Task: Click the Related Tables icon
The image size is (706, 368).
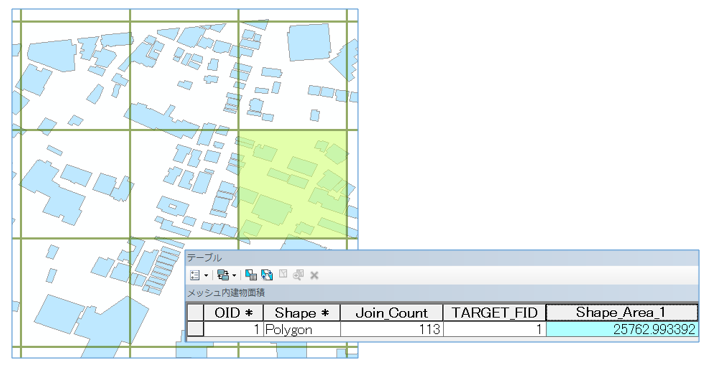Action: 222,275
